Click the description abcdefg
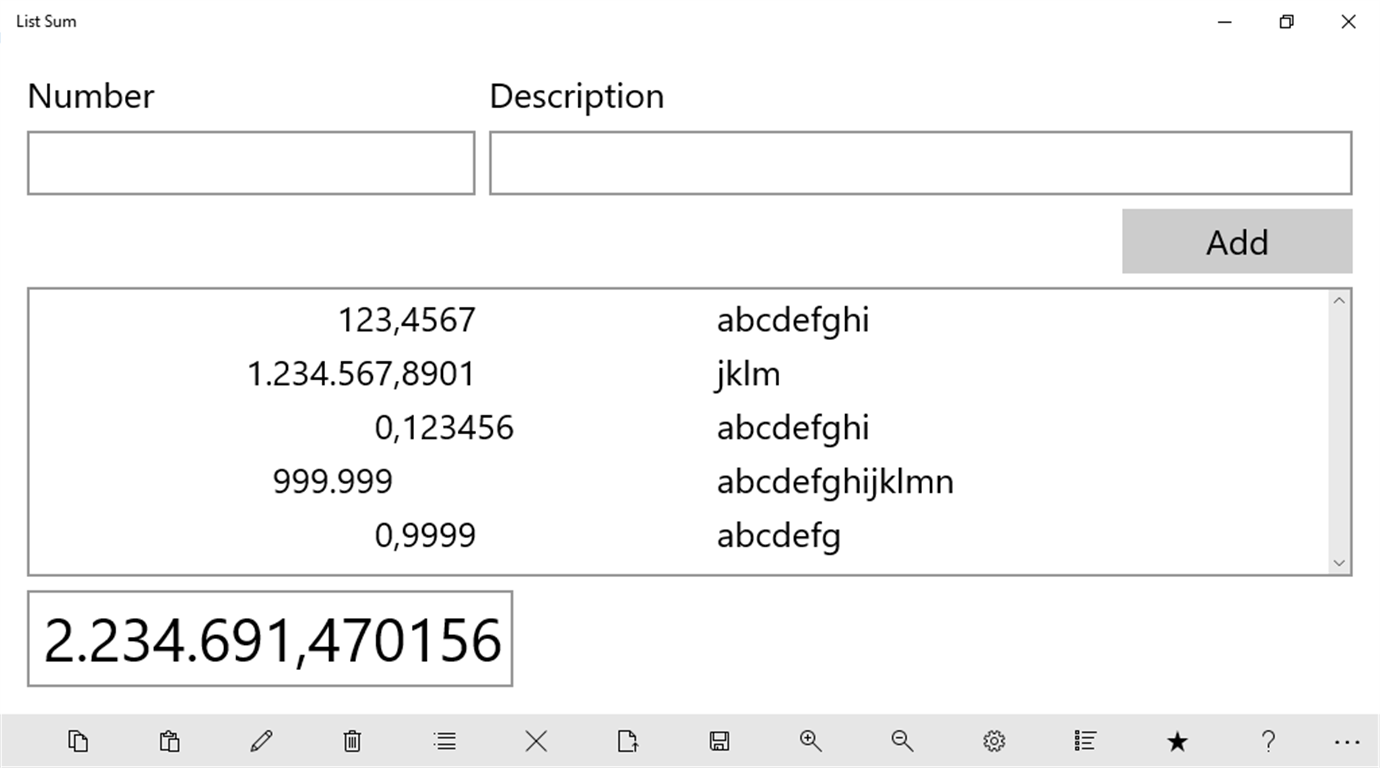1380x768 pixels. (x=779, y=537)
